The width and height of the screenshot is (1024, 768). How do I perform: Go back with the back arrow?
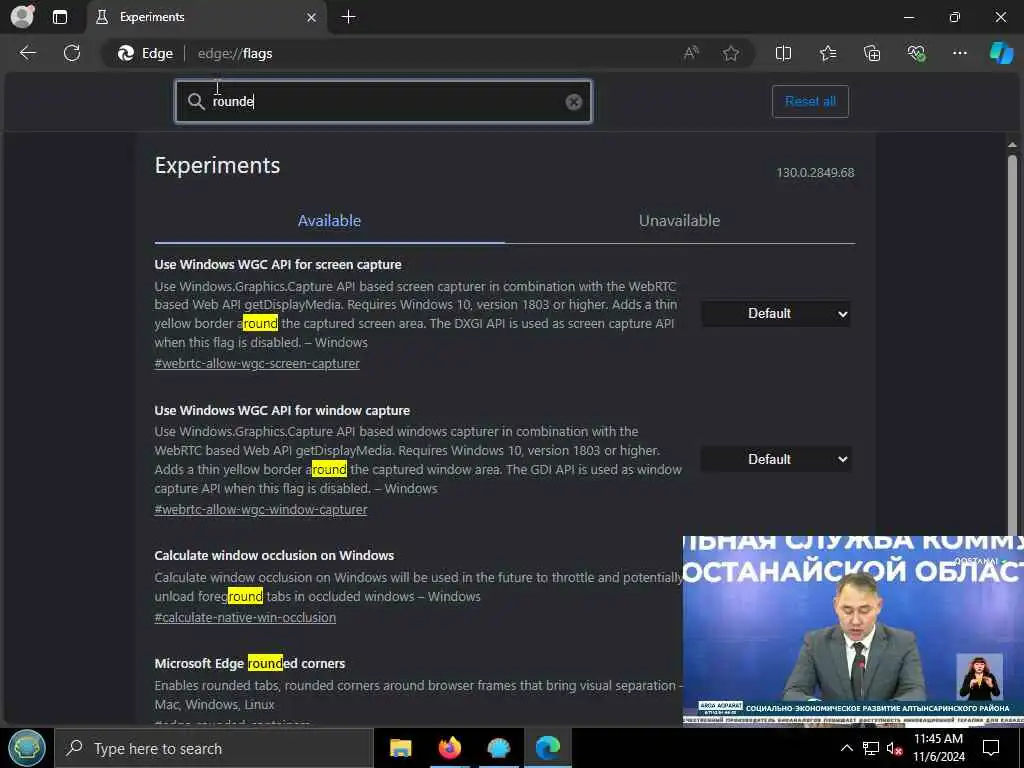coord(27,53)
